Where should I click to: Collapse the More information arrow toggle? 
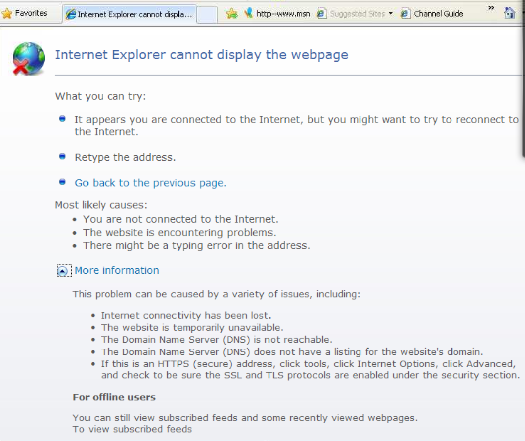point(63,271)
